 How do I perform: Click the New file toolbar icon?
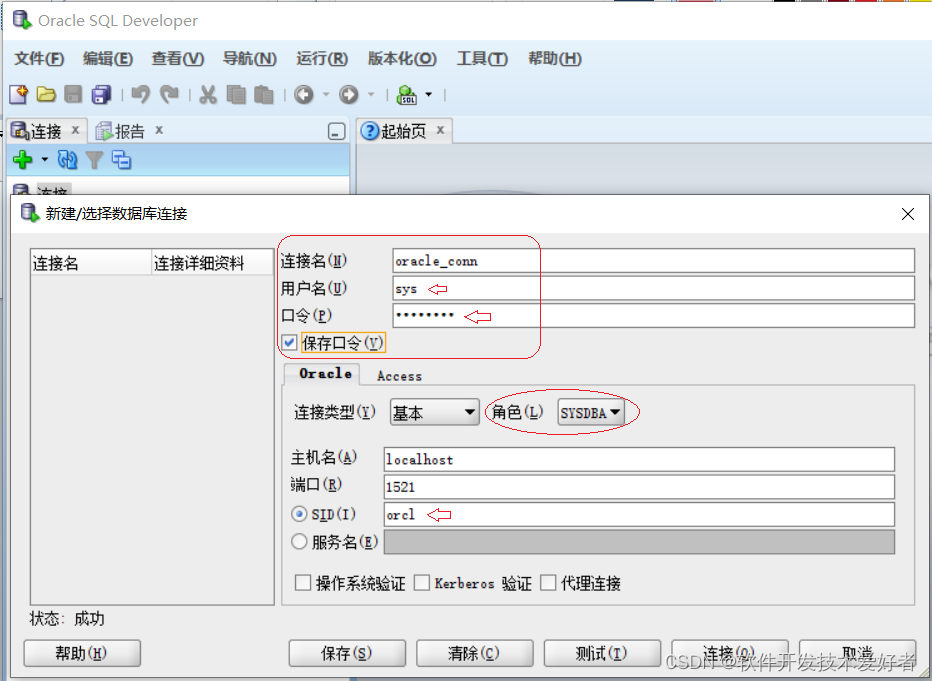point(18,94)
